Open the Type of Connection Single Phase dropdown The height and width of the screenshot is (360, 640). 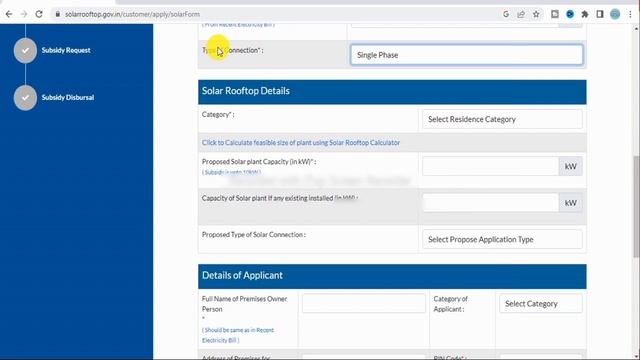coord(467,55)
